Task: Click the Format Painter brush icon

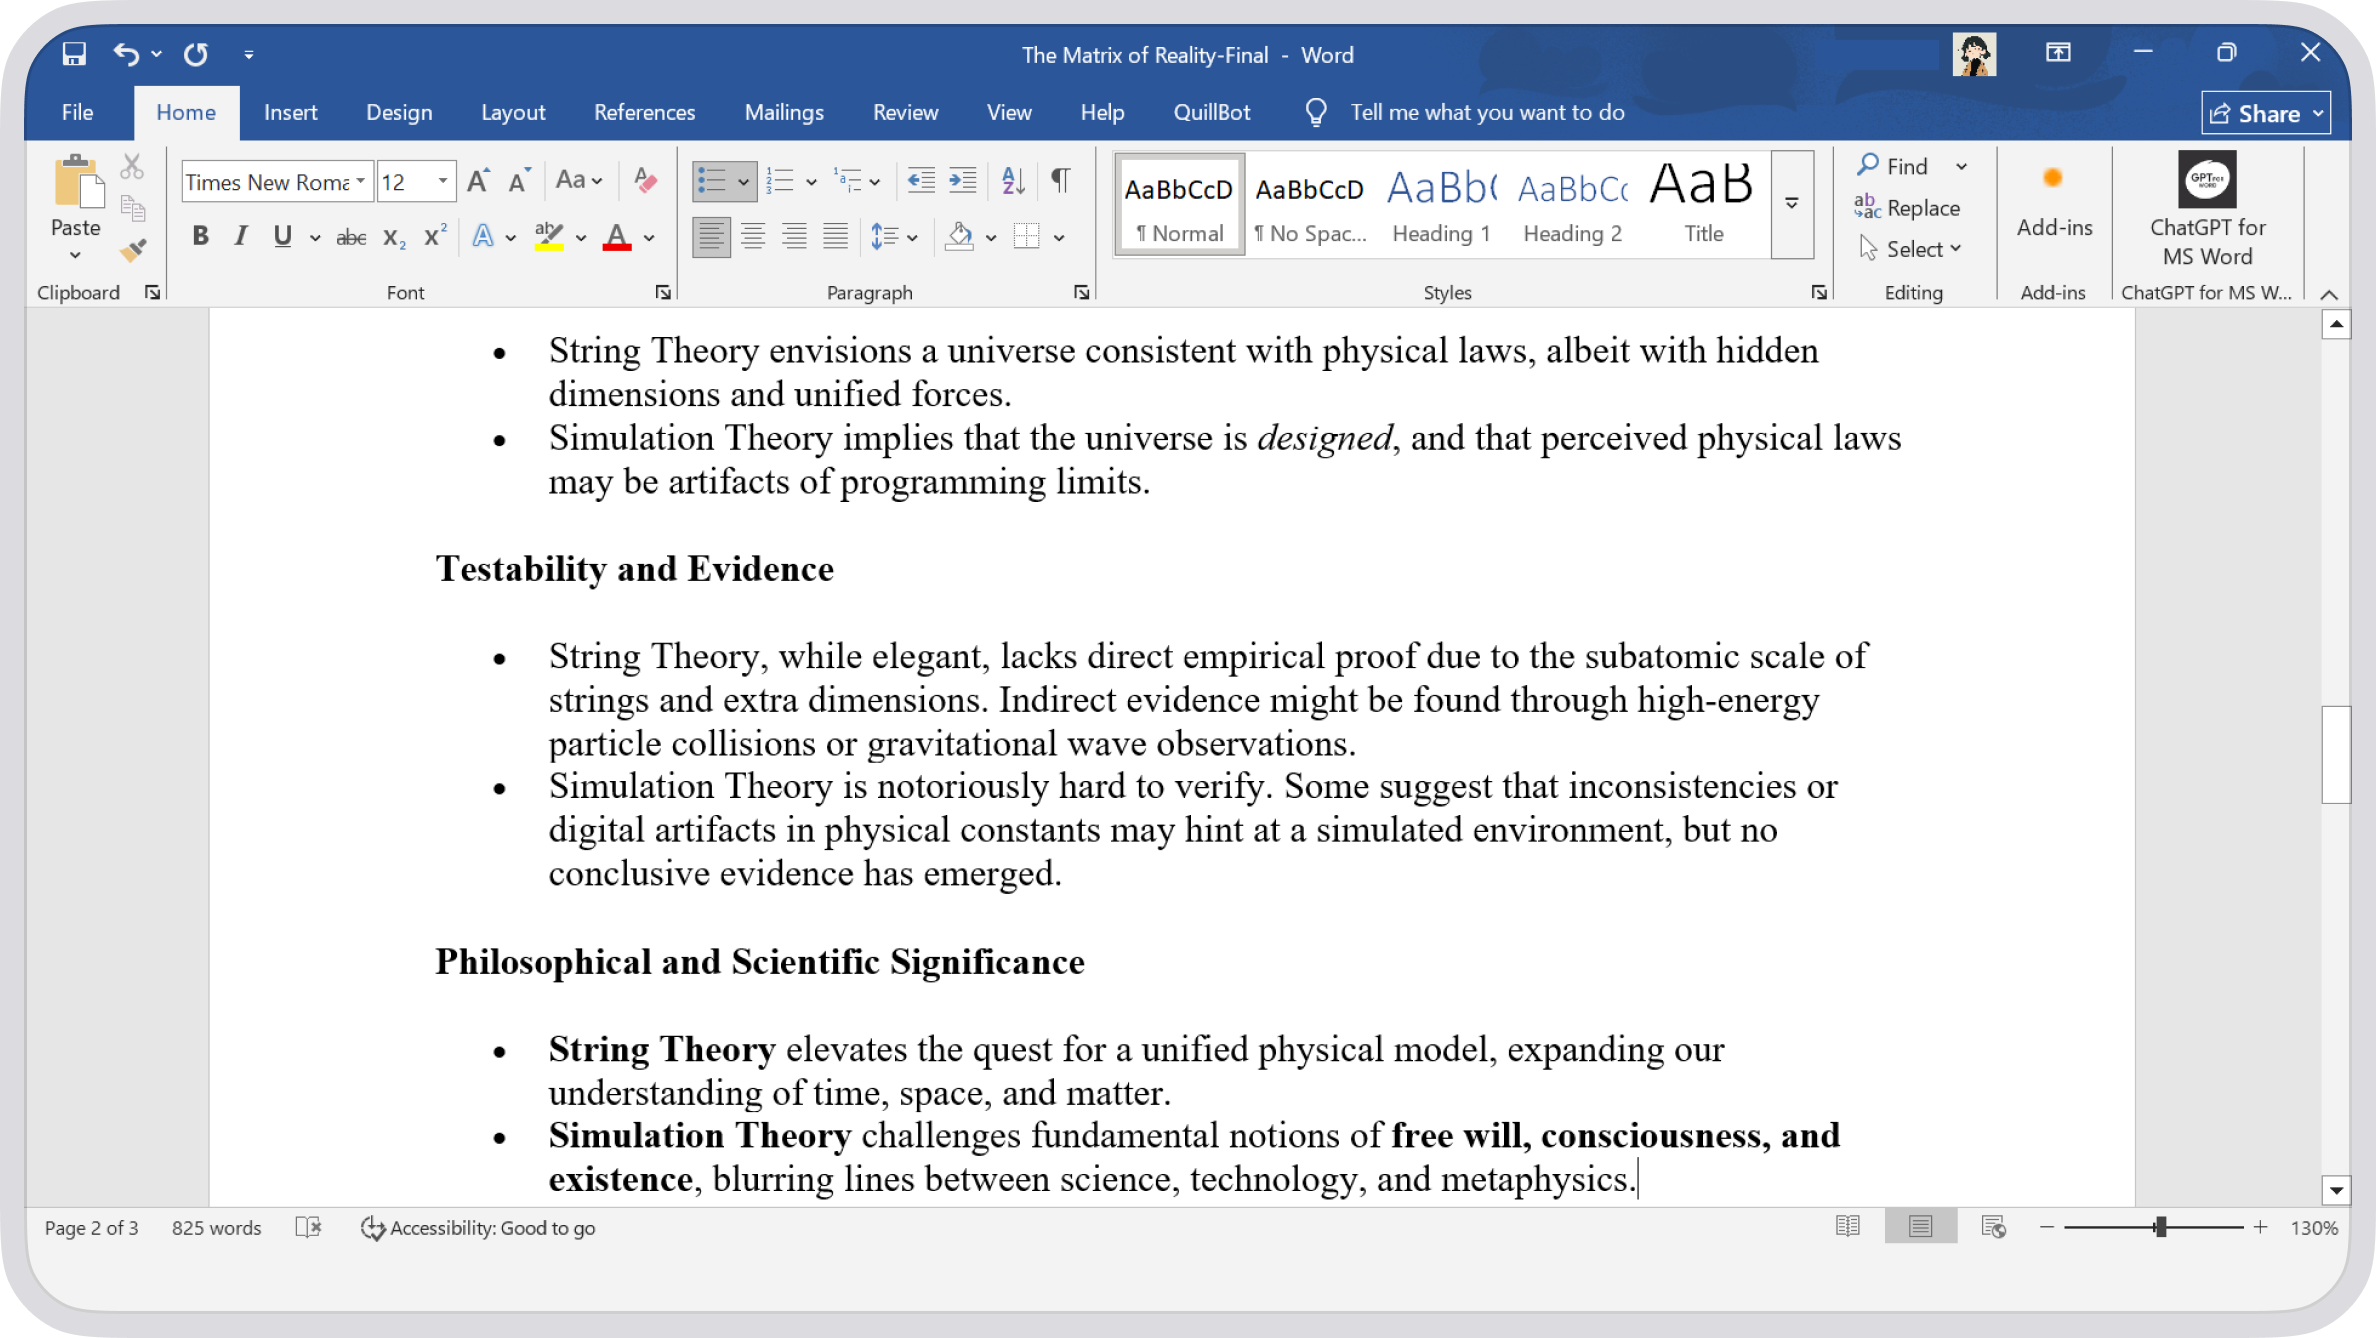Action: [x=133, y=250]
